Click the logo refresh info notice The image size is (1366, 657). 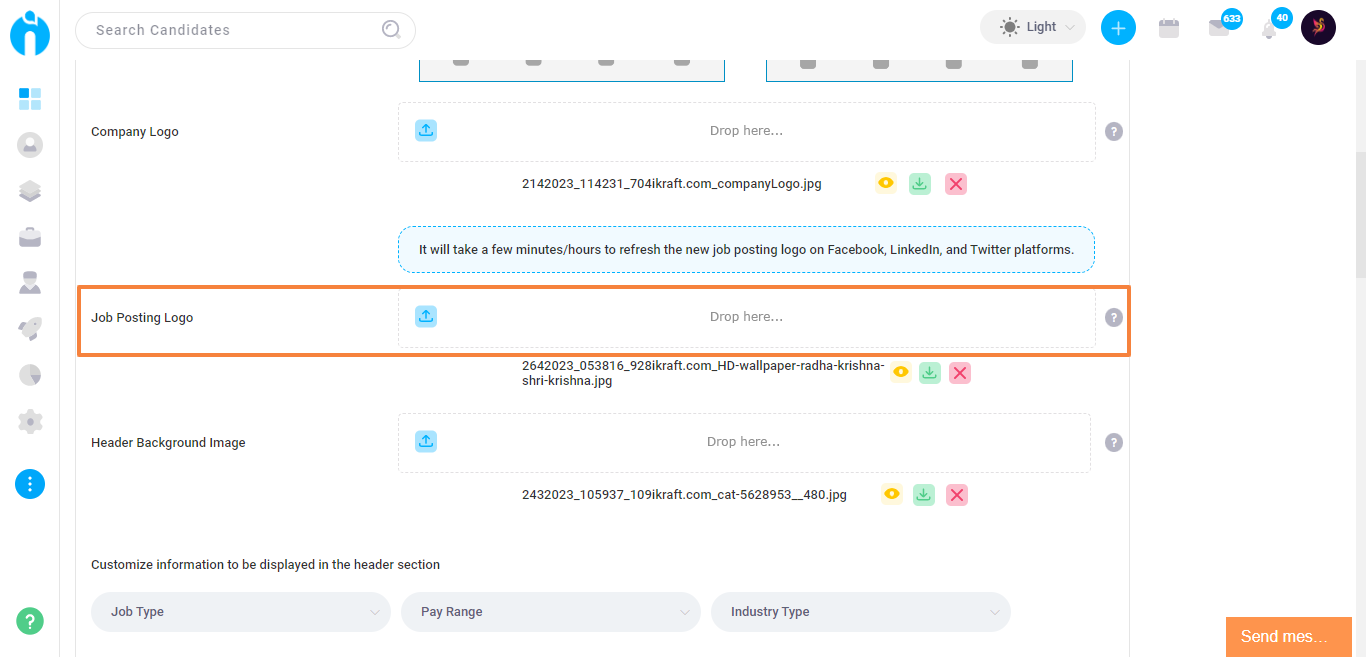pyautogui.click(x=746, y=250)
